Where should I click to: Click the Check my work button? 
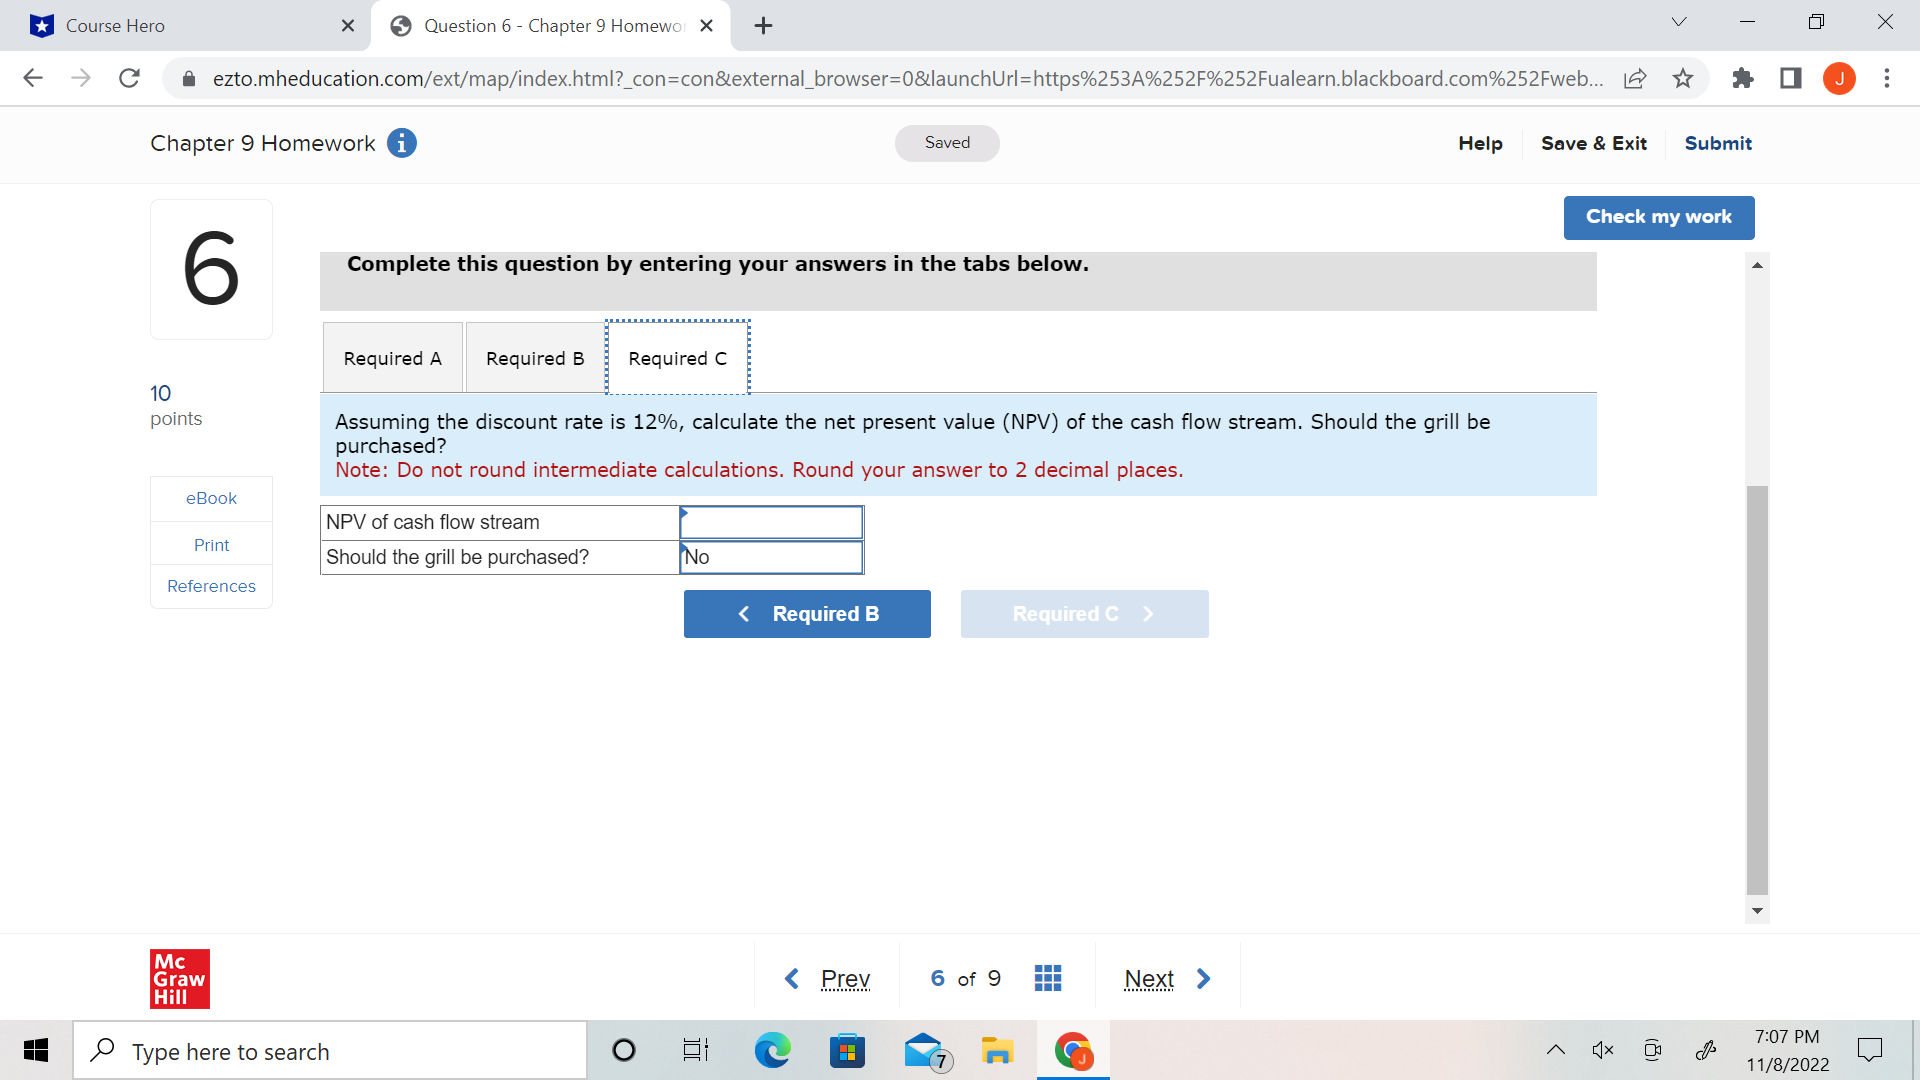pyautogui.click(x=1658, y=217)
